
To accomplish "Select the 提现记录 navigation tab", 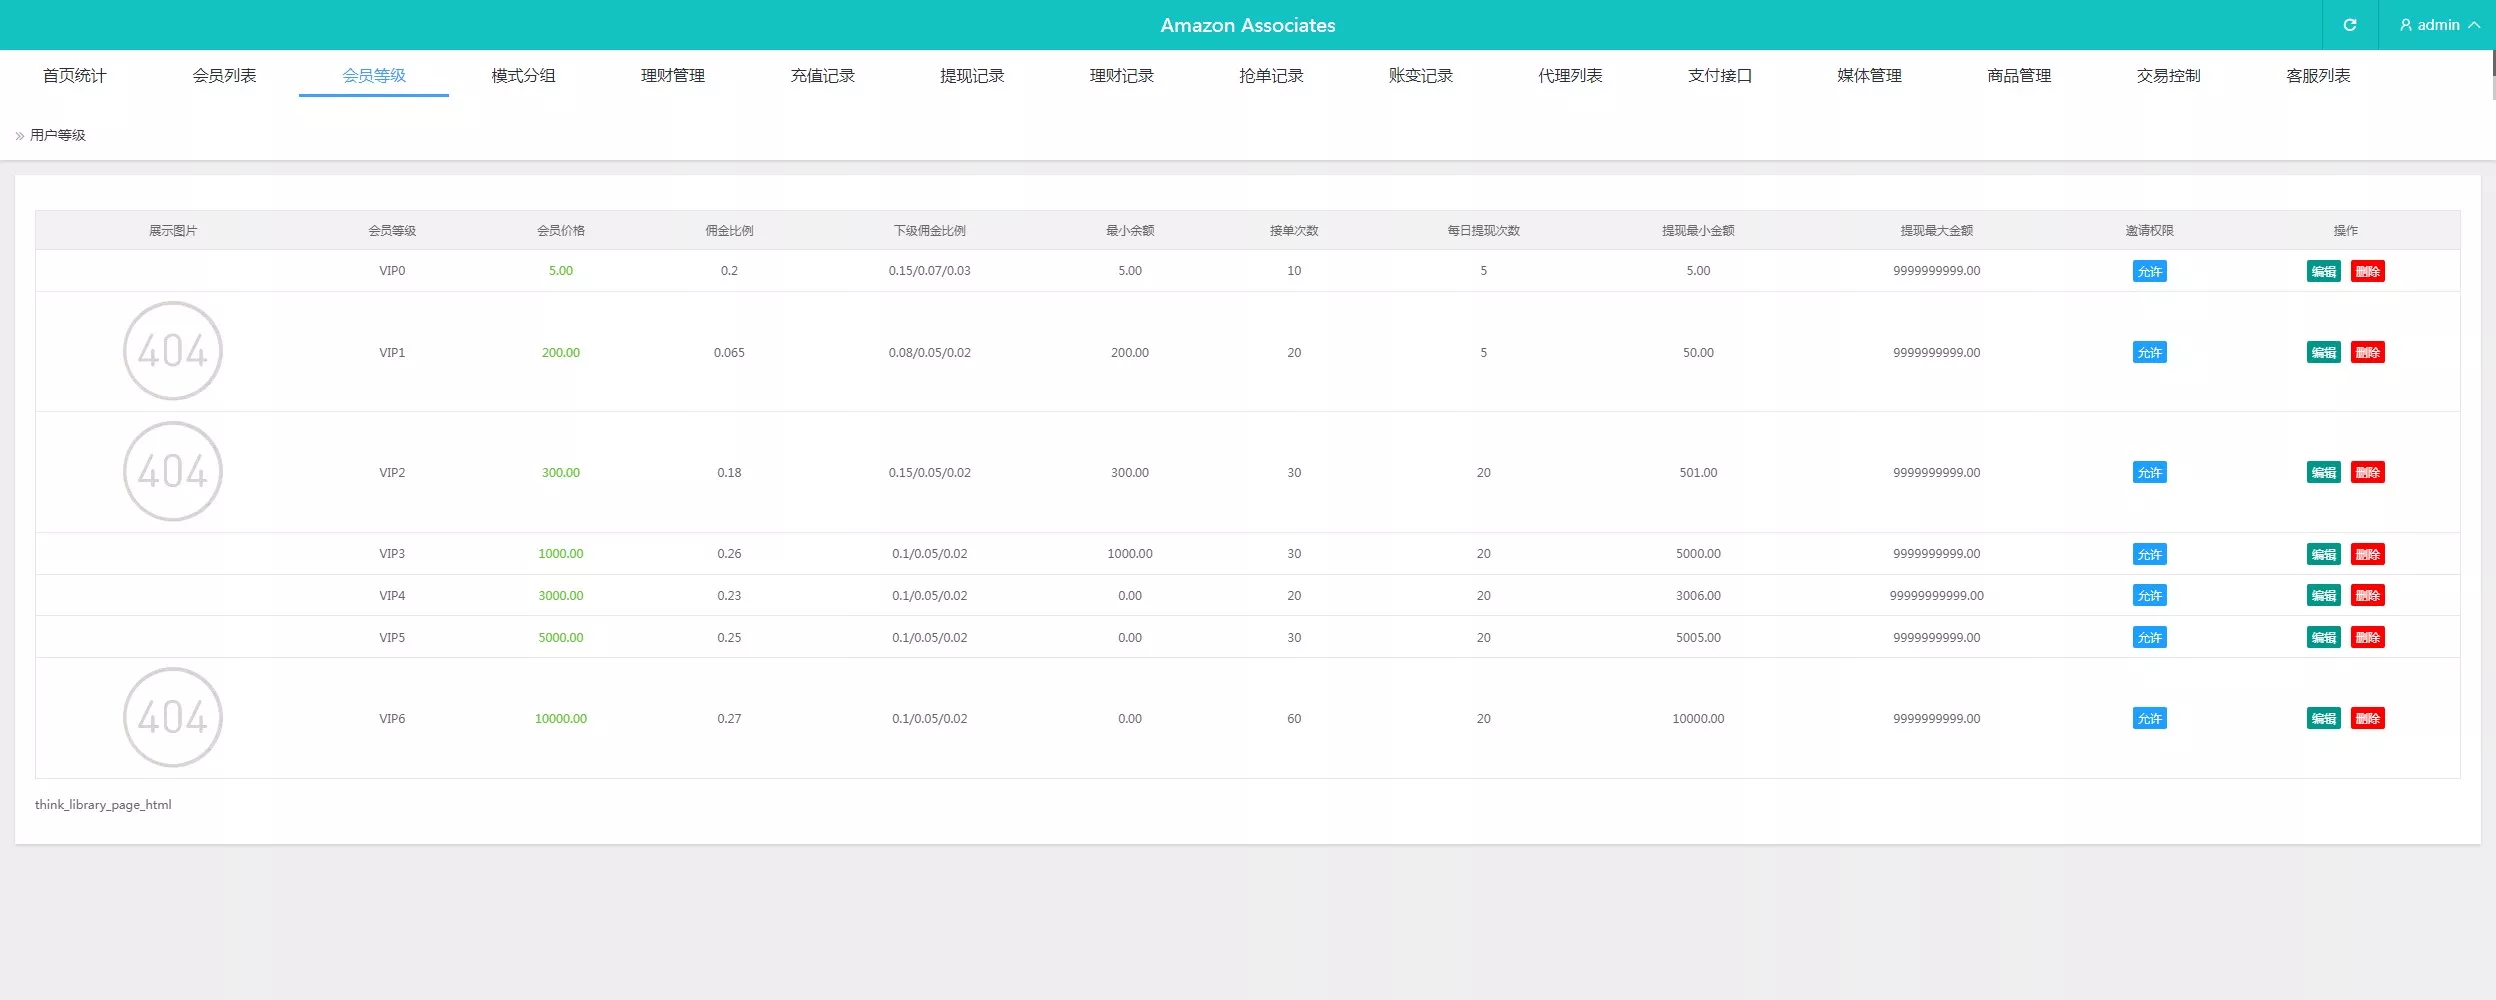I will [x=972, y=76].
